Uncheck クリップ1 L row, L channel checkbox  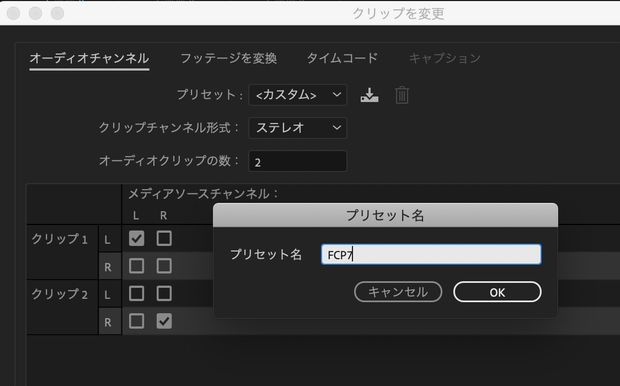[x=136, y=238]
